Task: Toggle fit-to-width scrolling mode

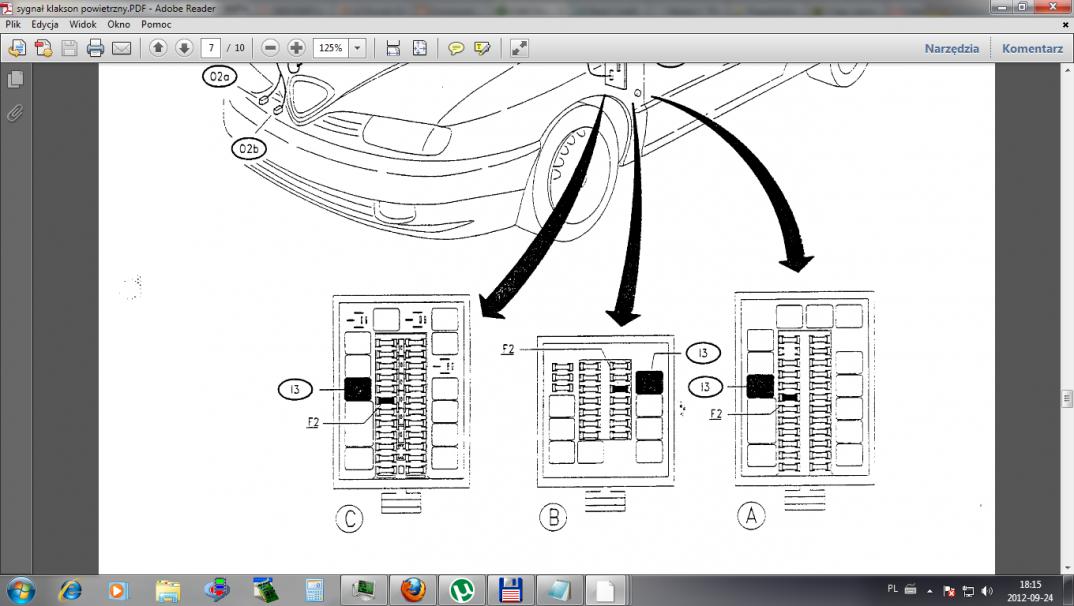Action: 393,48
